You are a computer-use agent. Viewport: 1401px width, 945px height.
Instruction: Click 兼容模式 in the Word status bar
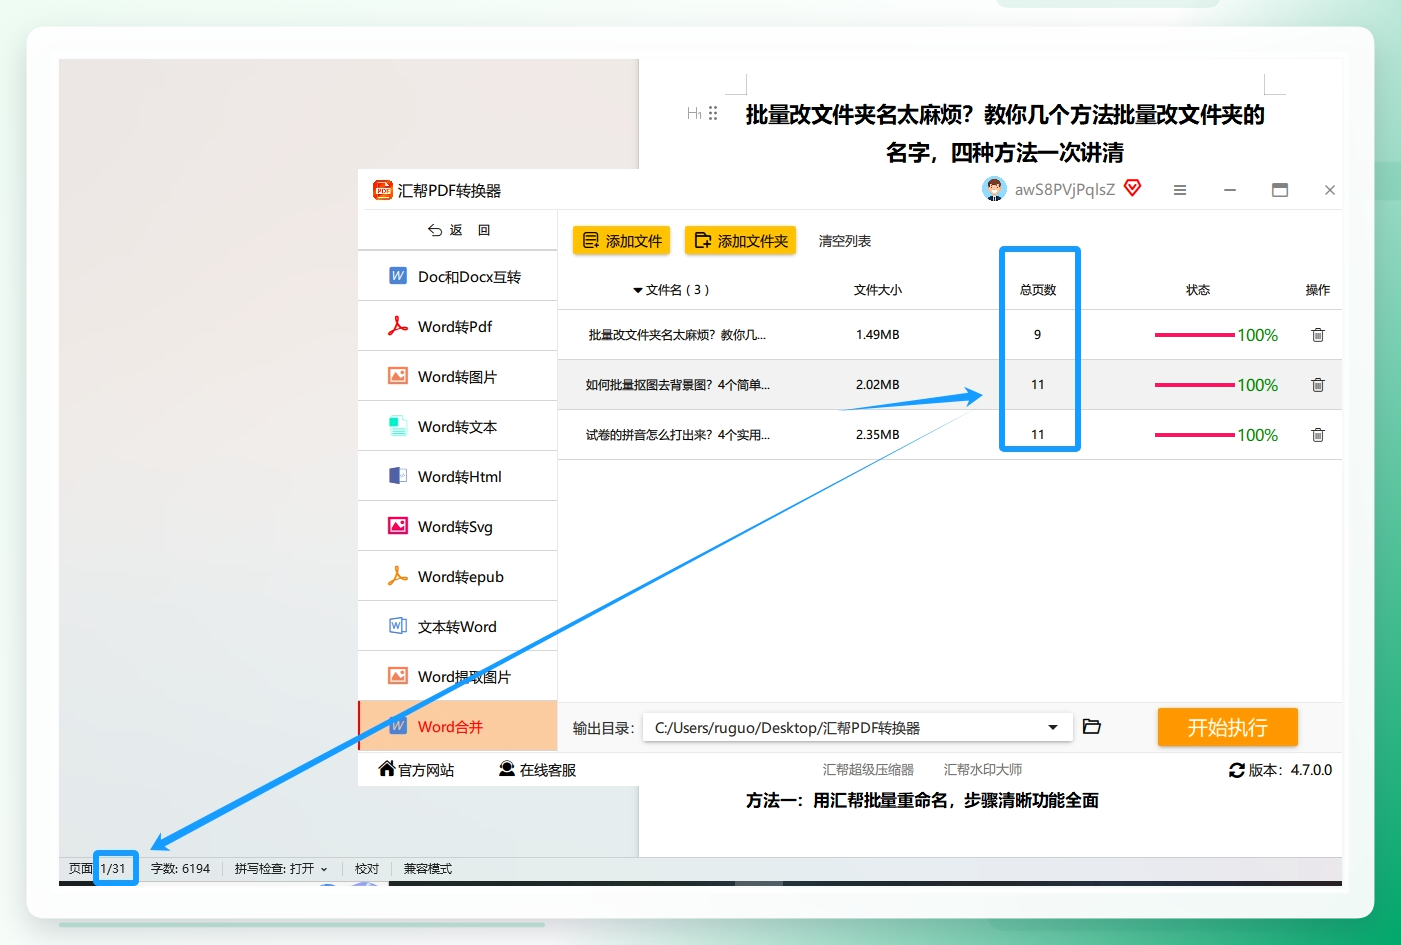tap(428, 868)
